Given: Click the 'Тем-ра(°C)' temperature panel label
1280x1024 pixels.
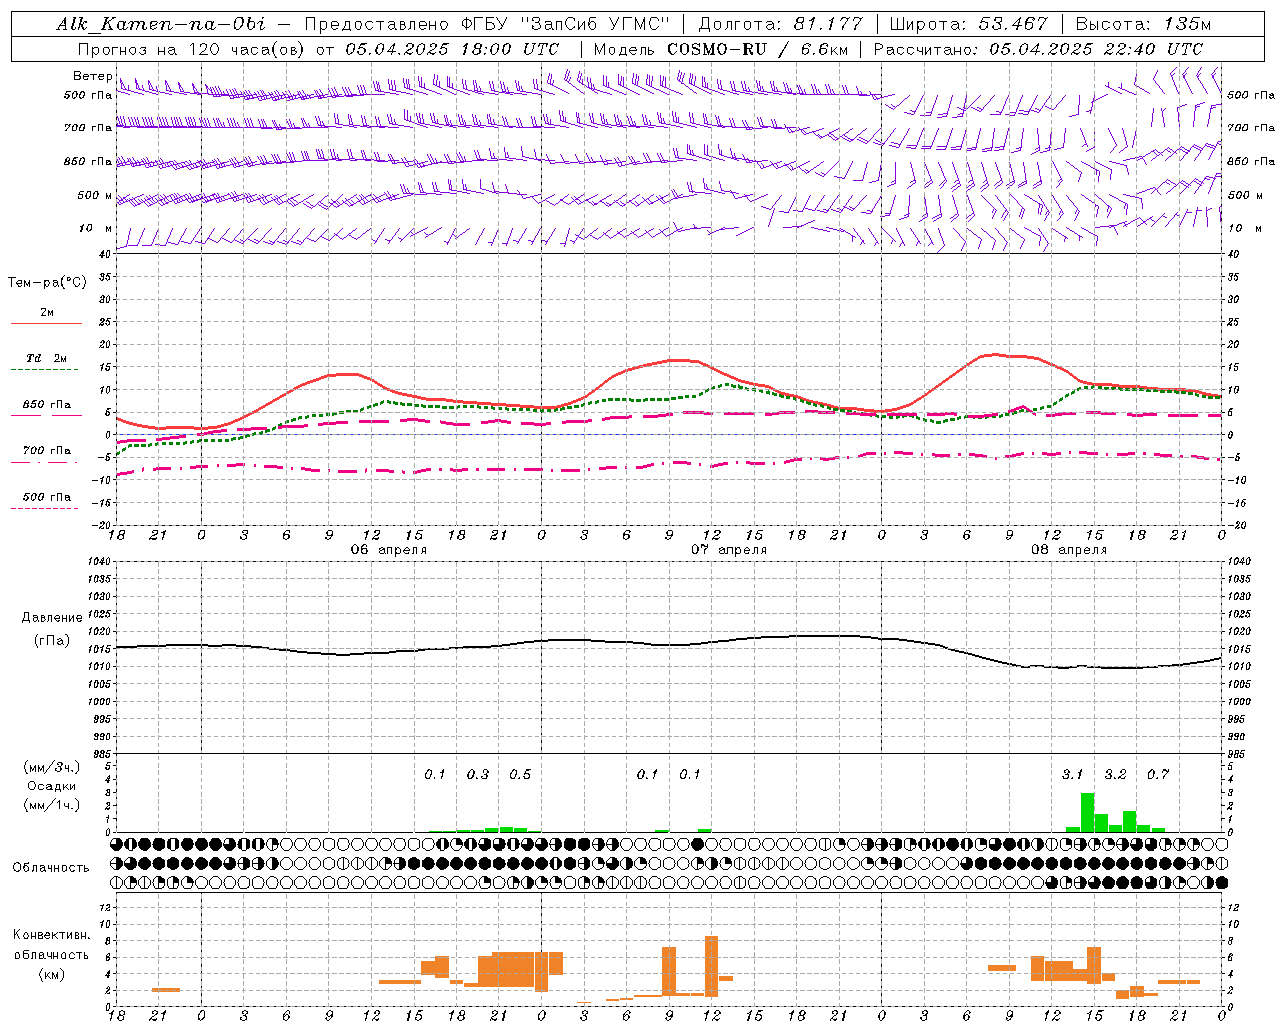Looking at the screenshot, I should pyautogui.click(x=47, y=283).
